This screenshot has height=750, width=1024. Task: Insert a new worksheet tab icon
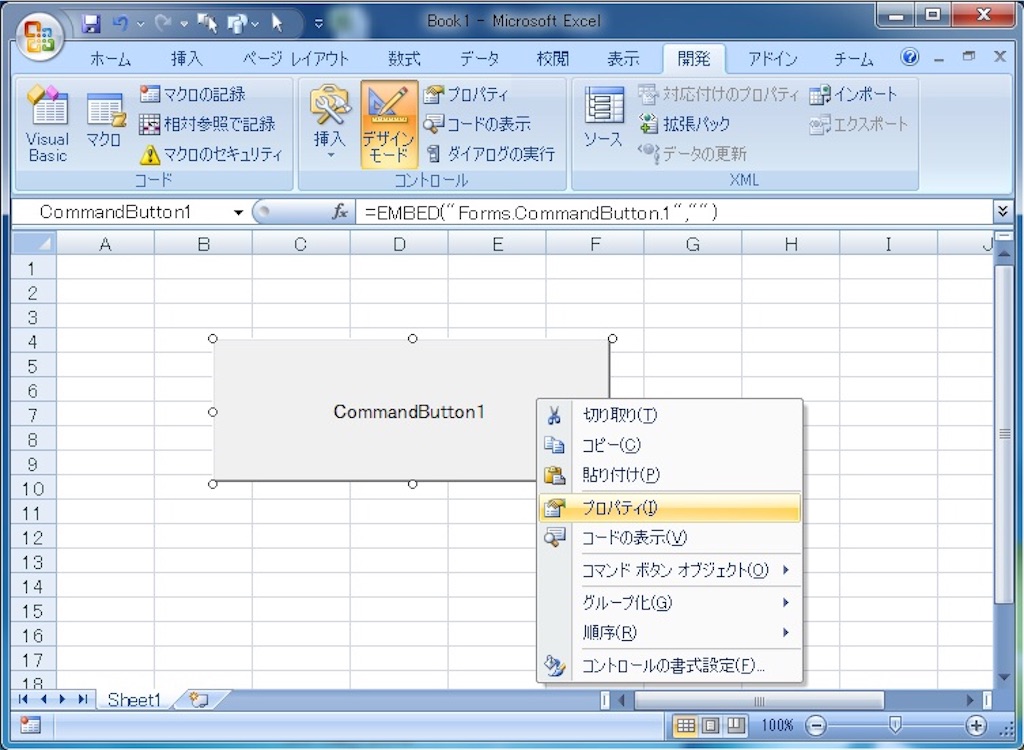pyautogui.click(x=200, y=700)
